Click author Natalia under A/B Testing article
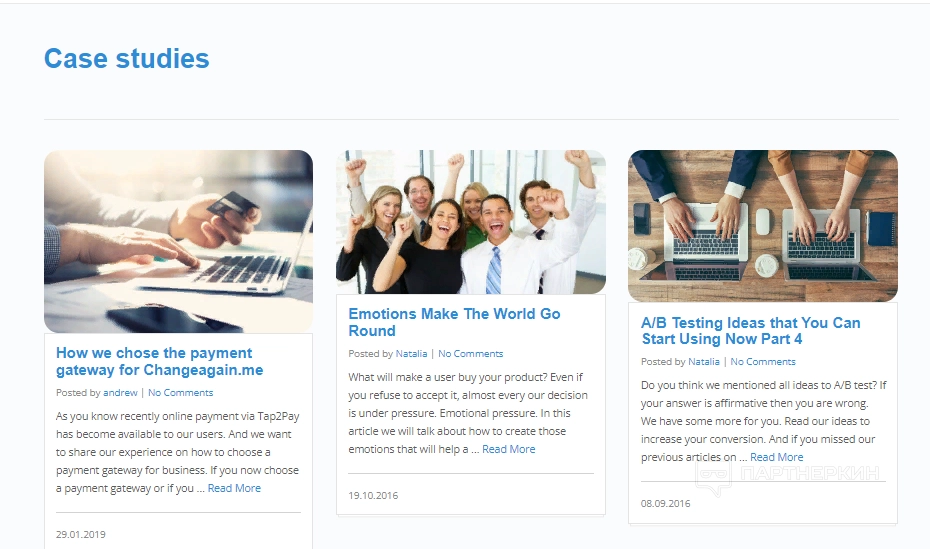The width and height of the screenshot is (930, 549). (x=704, y=362)
